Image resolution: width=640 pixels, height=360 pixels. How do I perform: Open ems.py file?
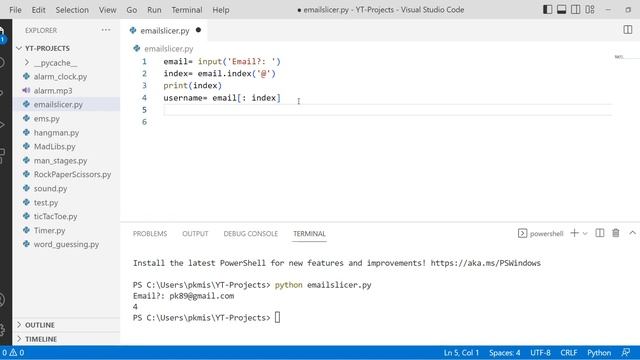(x=47, y=119)
